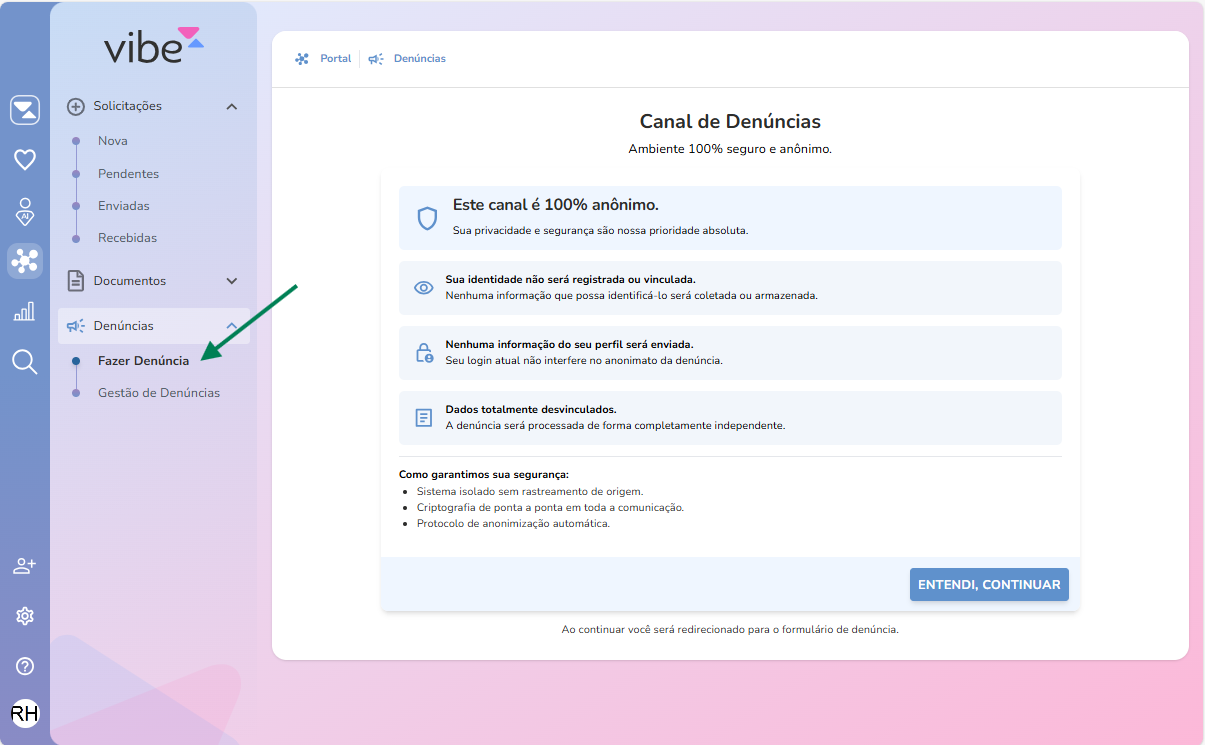The height and width of the screenshot is (745, 1205).
Task: Open the help question mark icon
Action: click(x=25, y=666)
